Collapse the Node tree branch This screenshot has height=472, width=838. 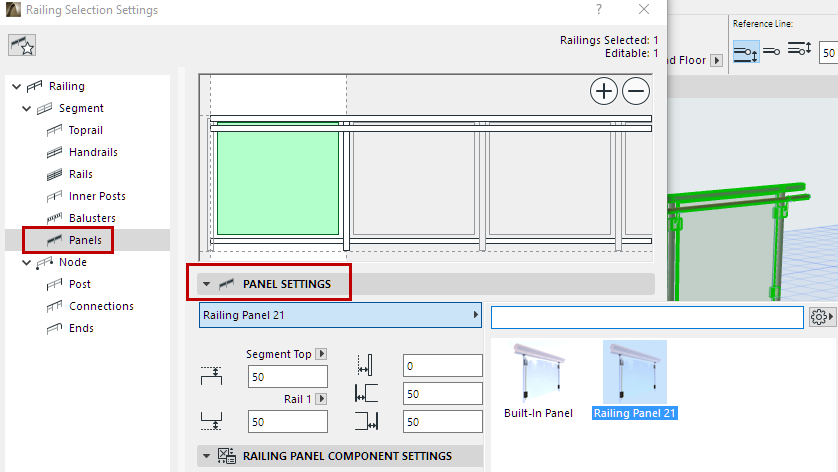(x=27, y=262)
